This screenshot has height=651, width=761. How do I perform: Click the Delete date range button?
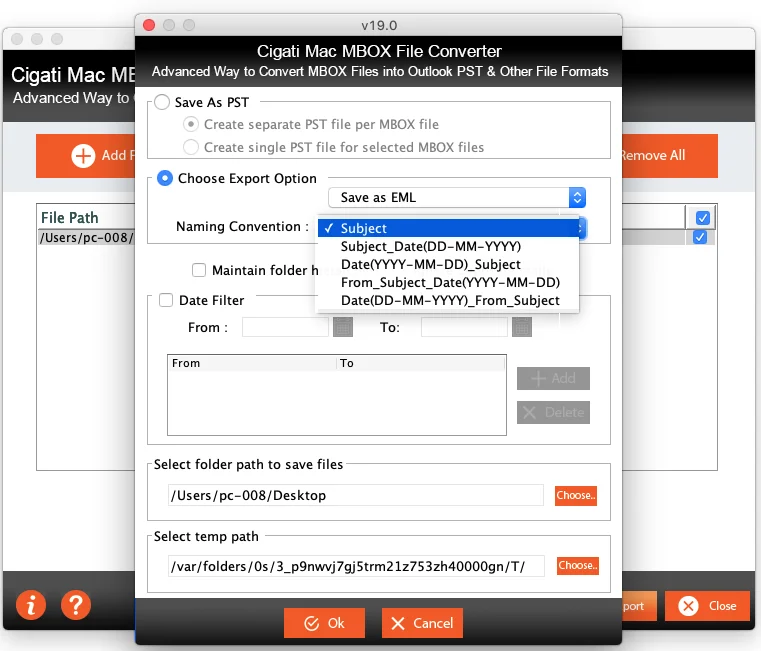(x=553, y=412)
